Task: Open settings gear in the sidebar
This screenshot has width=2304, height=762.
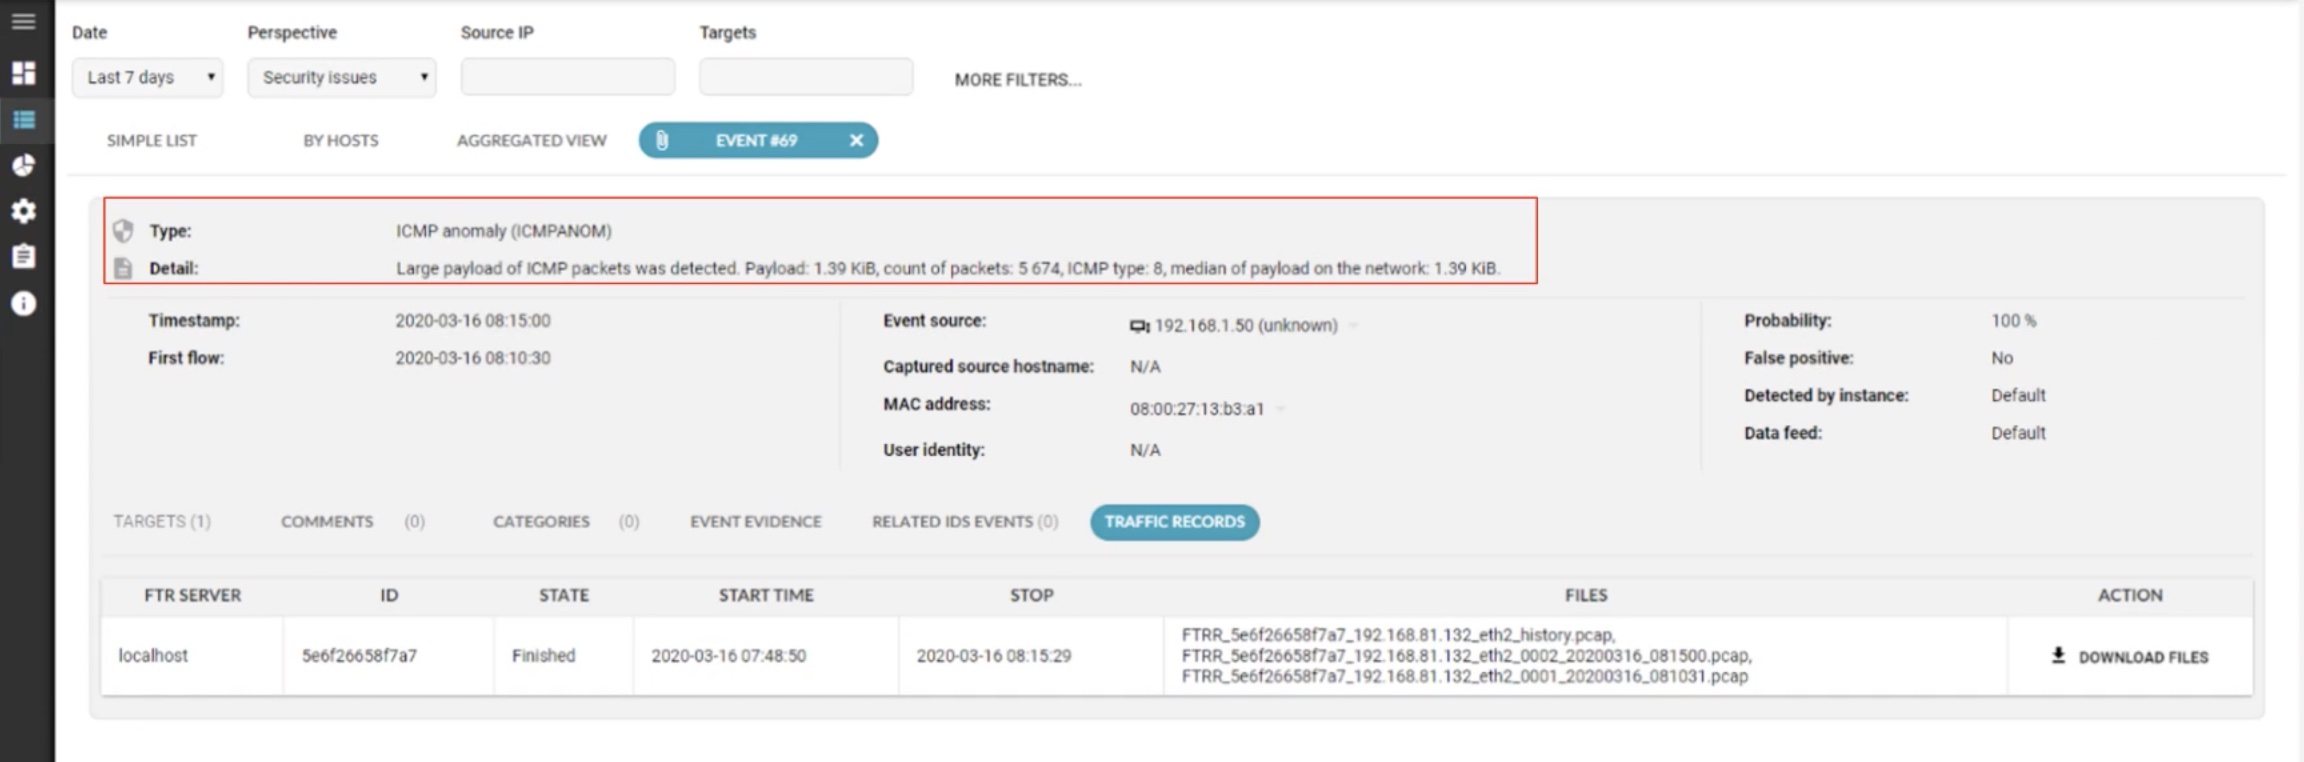Action: [x=23, y=211]
